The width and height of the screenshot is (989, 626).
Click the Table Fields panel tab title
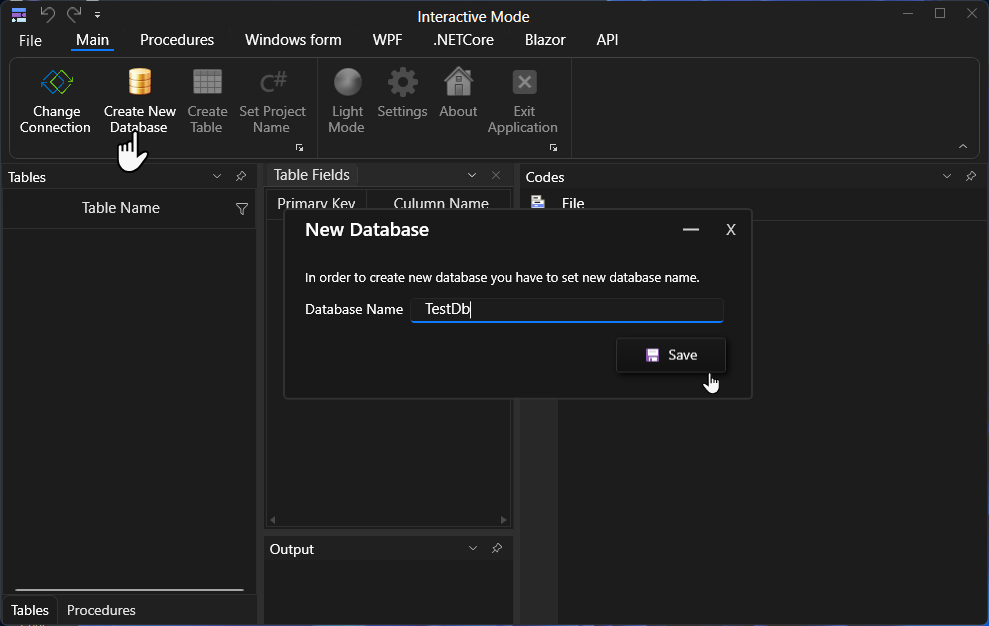[x=312, y=175]
